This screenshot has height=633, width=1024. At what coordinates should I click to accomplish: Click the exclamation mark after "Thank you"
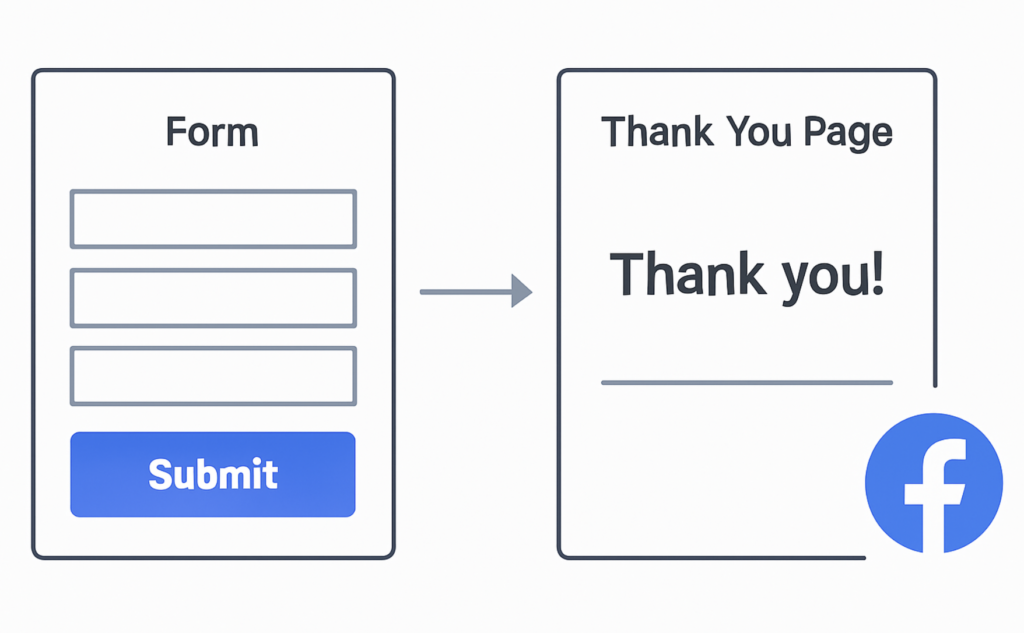click(878, 272)
